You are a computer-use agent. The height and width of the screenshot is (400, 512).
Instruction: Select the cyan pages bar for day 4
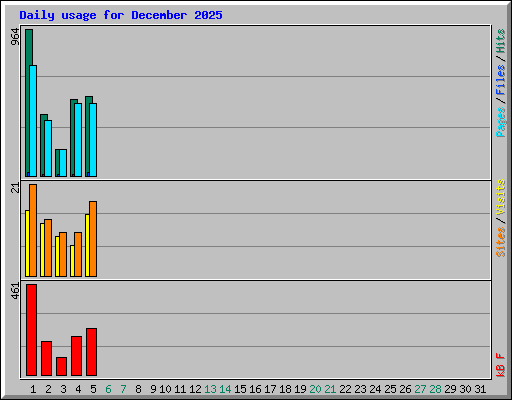pyautogui.click(x=78, y=140)
